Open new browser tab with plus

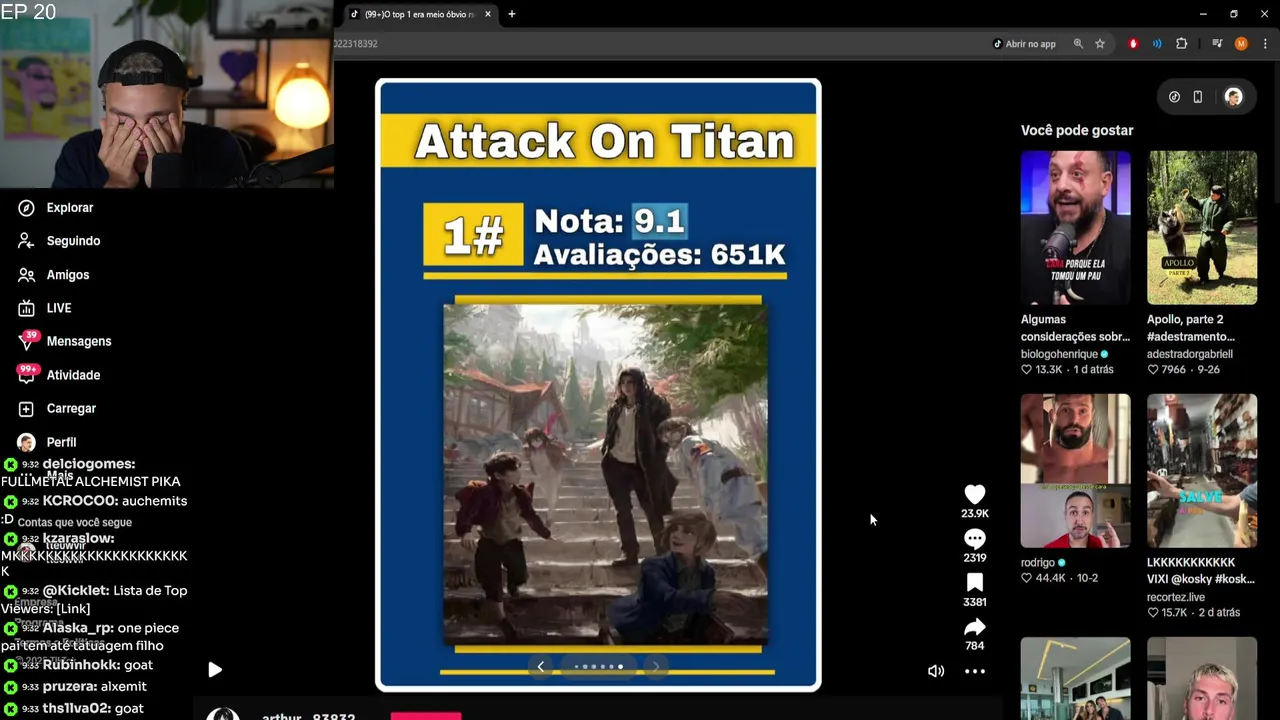pyautogui.click(x=512, y=14)
